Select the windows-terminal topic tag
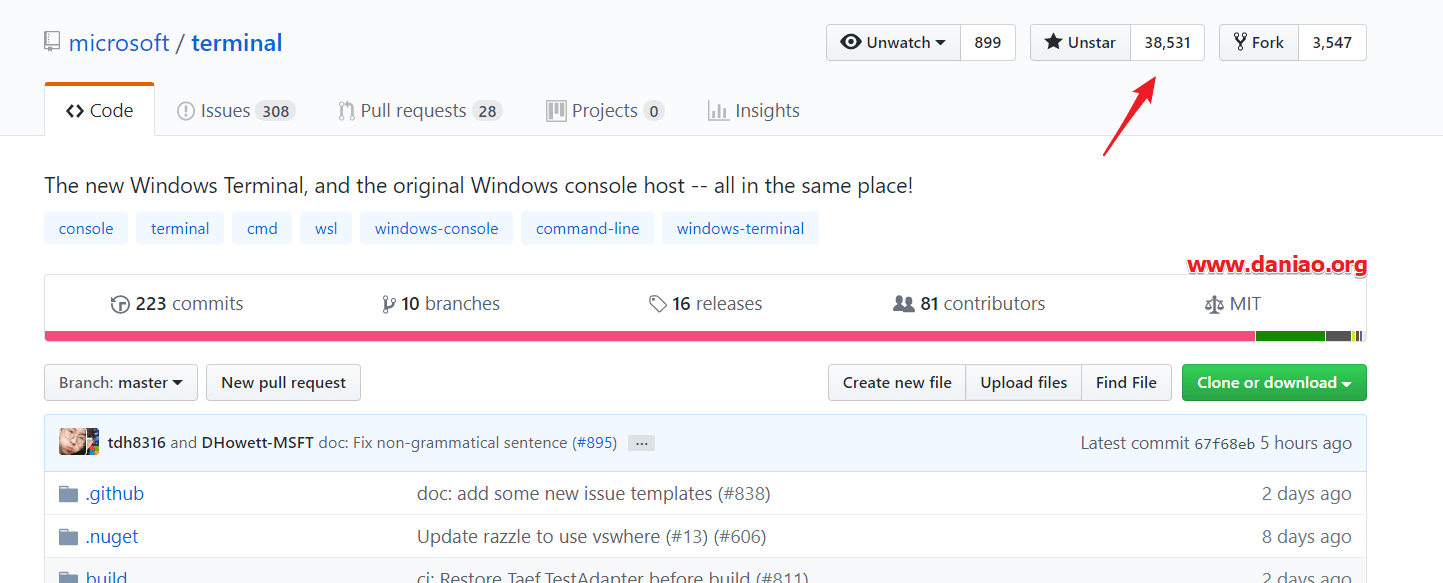Viewport: 1443px width, 583px height. click(x=740, y=228)
